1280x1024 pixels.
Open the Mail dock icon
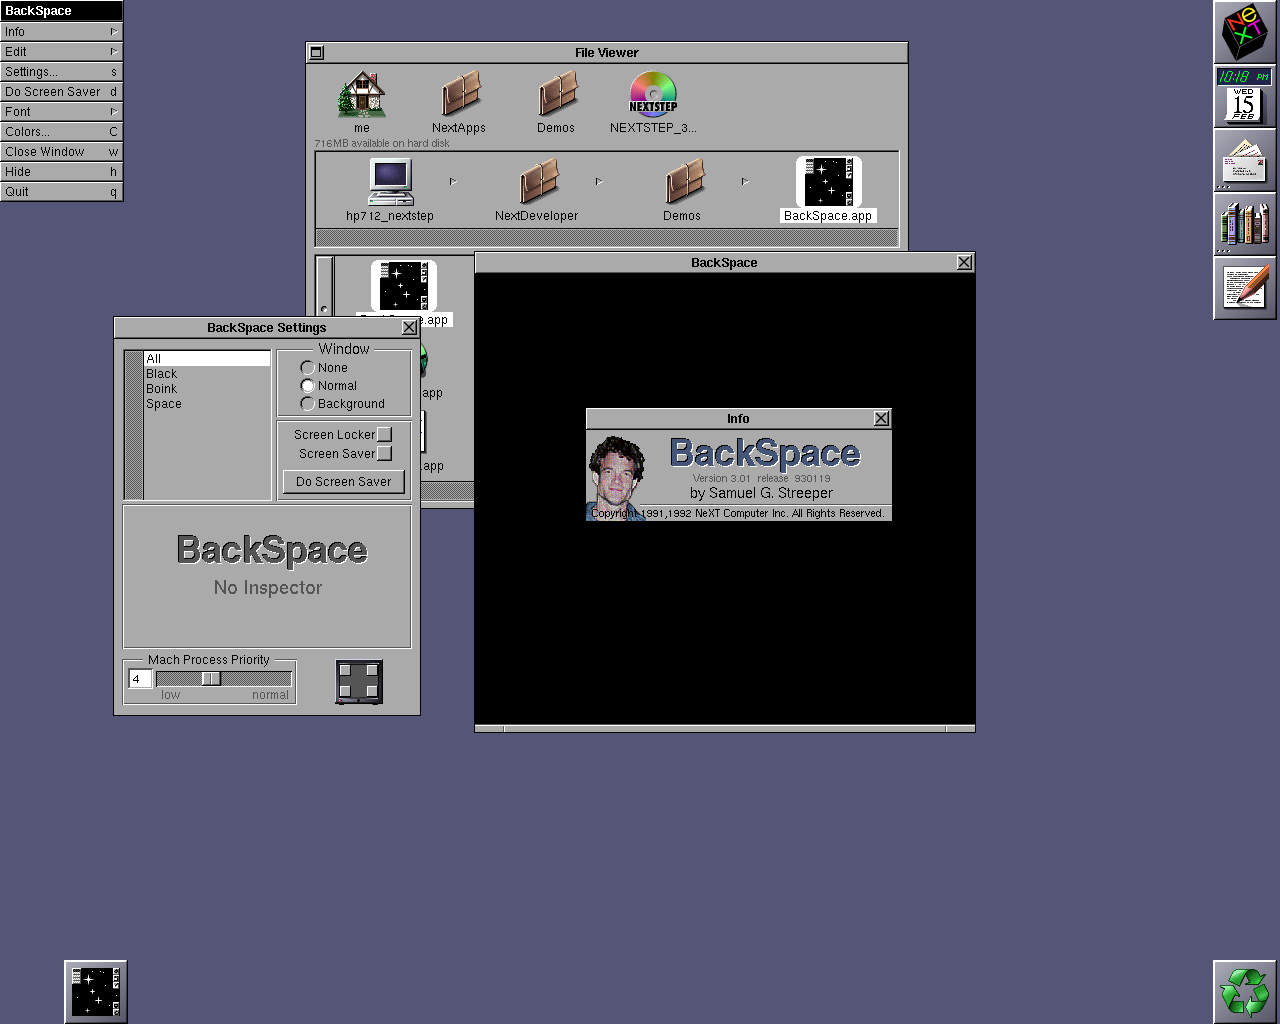(1245, 160)
